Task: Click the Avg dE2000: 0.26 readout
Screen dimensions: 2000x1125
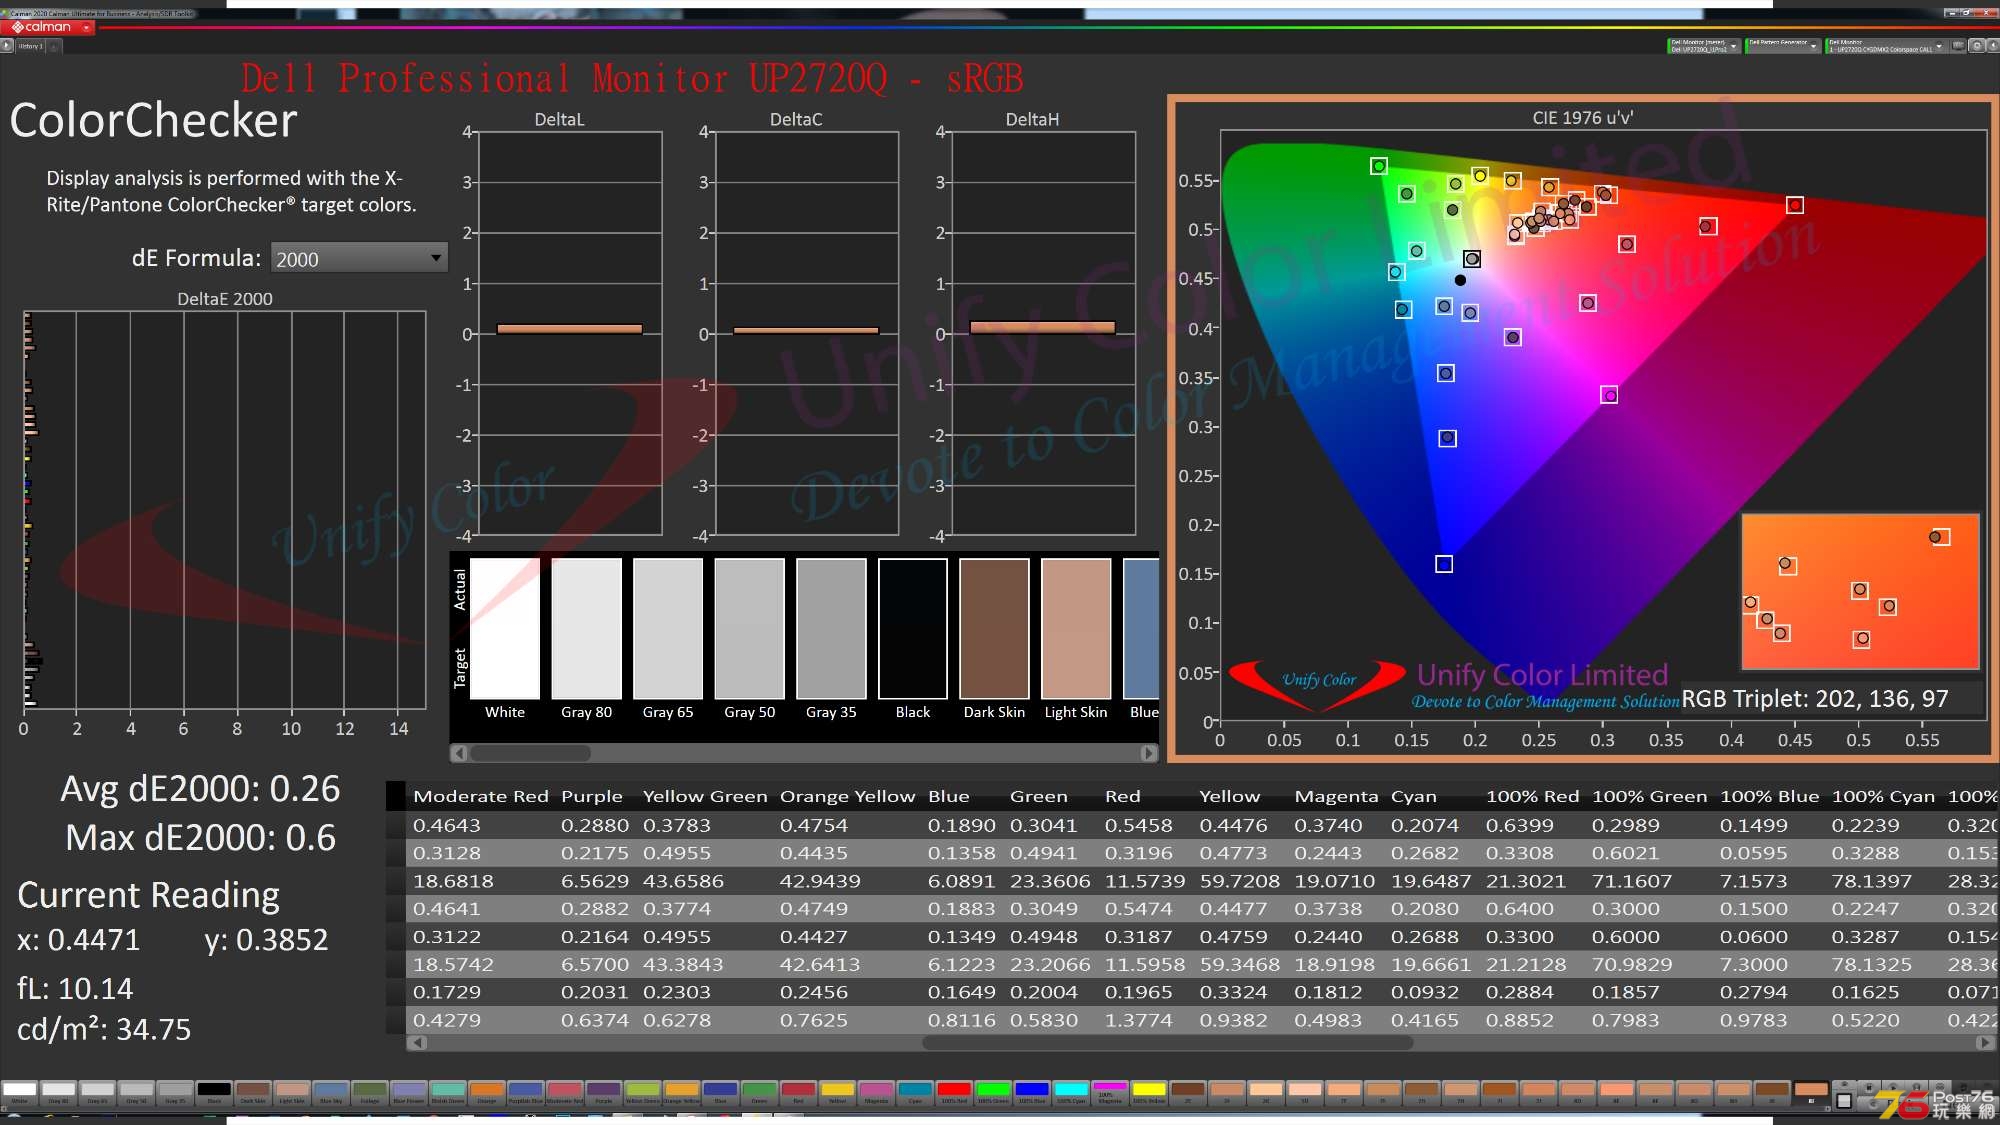Action: (x=200, y=789)
